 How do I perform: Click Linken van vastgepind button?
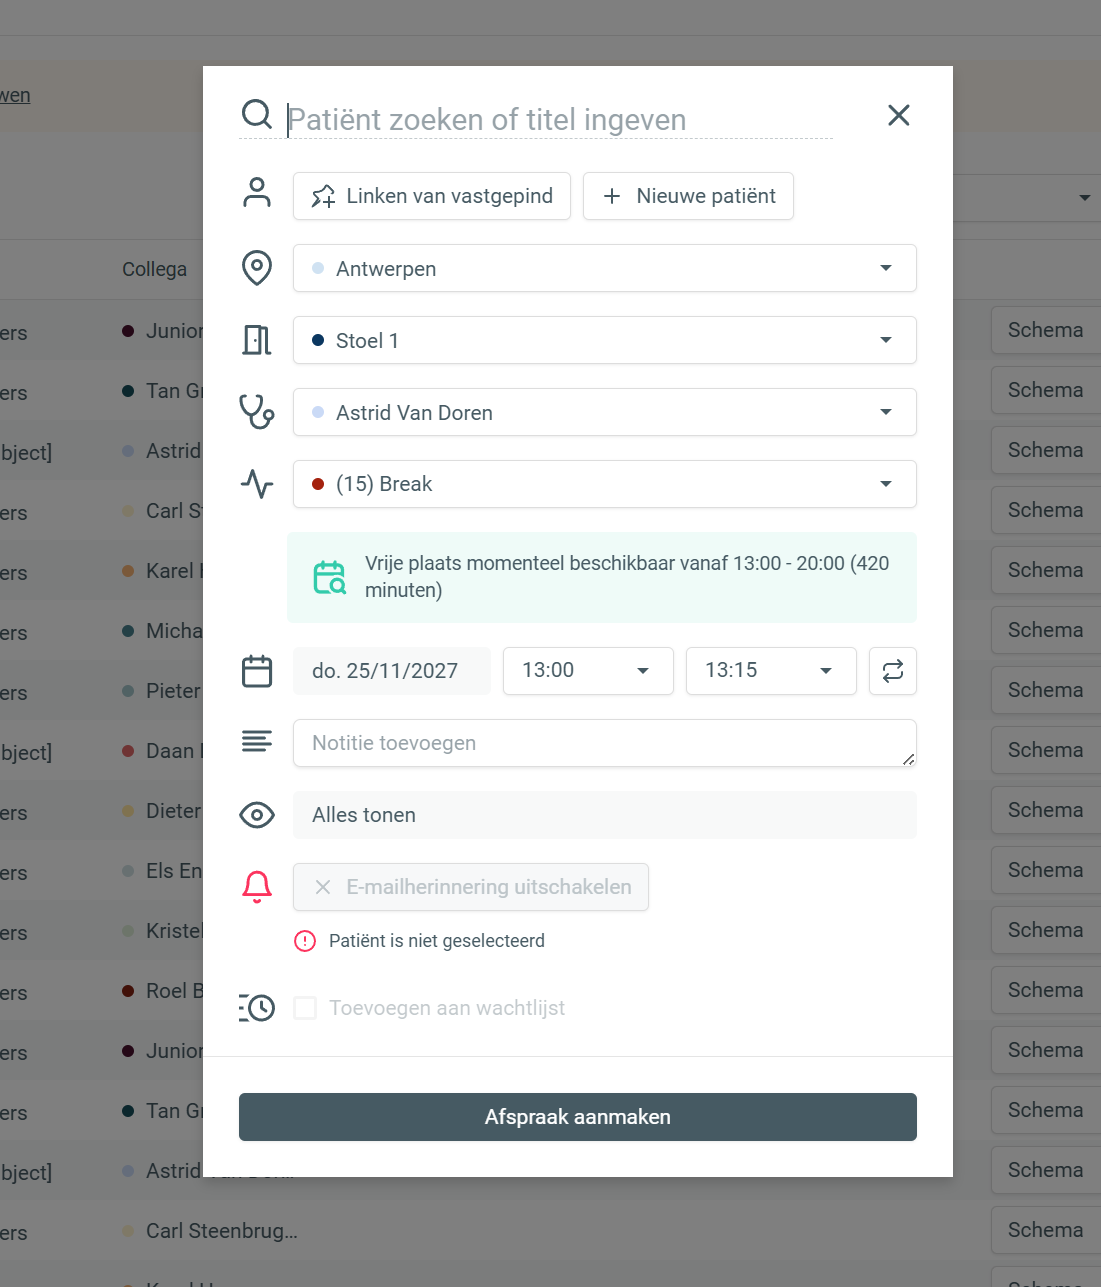(432, 196)
